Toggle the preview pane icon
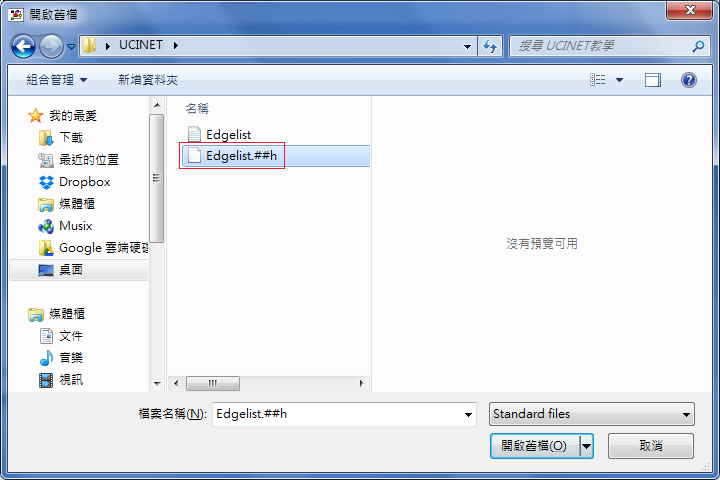The image size is (720, 480). coord(652,80)
